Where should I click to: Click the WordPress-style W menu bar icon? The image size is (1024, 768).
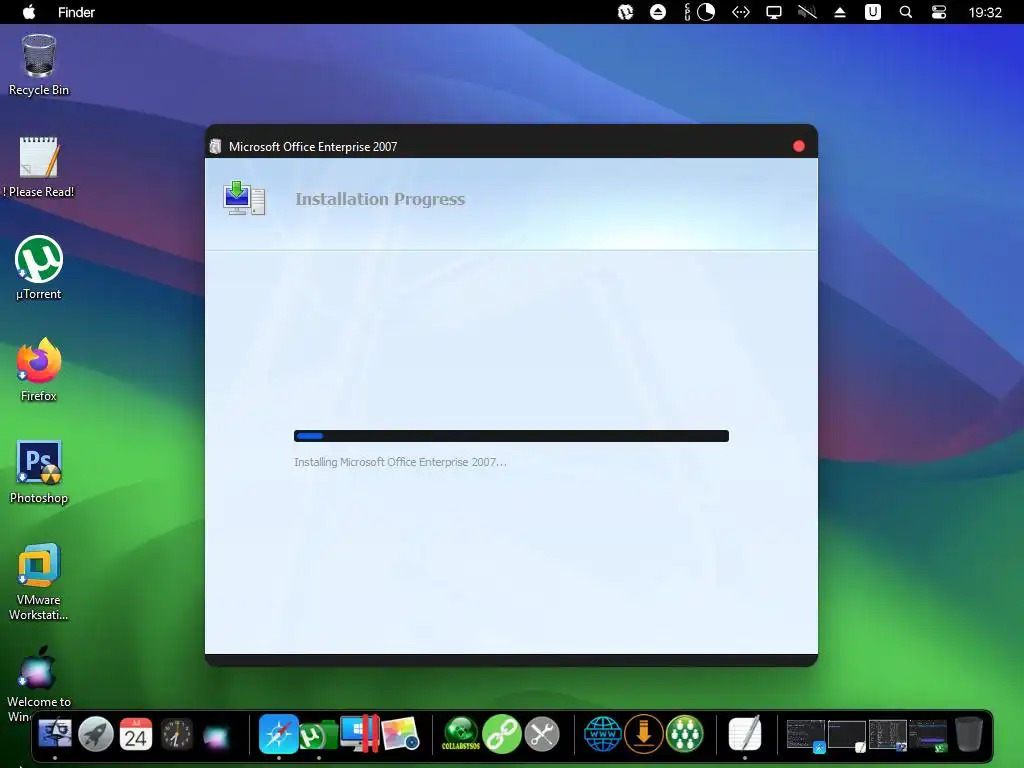pos(626,12)
